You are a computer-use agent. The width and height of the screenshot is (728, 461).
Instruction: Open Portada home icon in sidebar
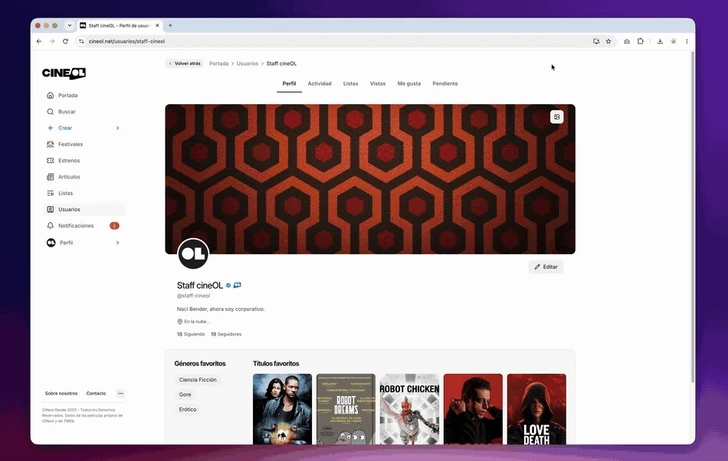(x=50, y=95)
